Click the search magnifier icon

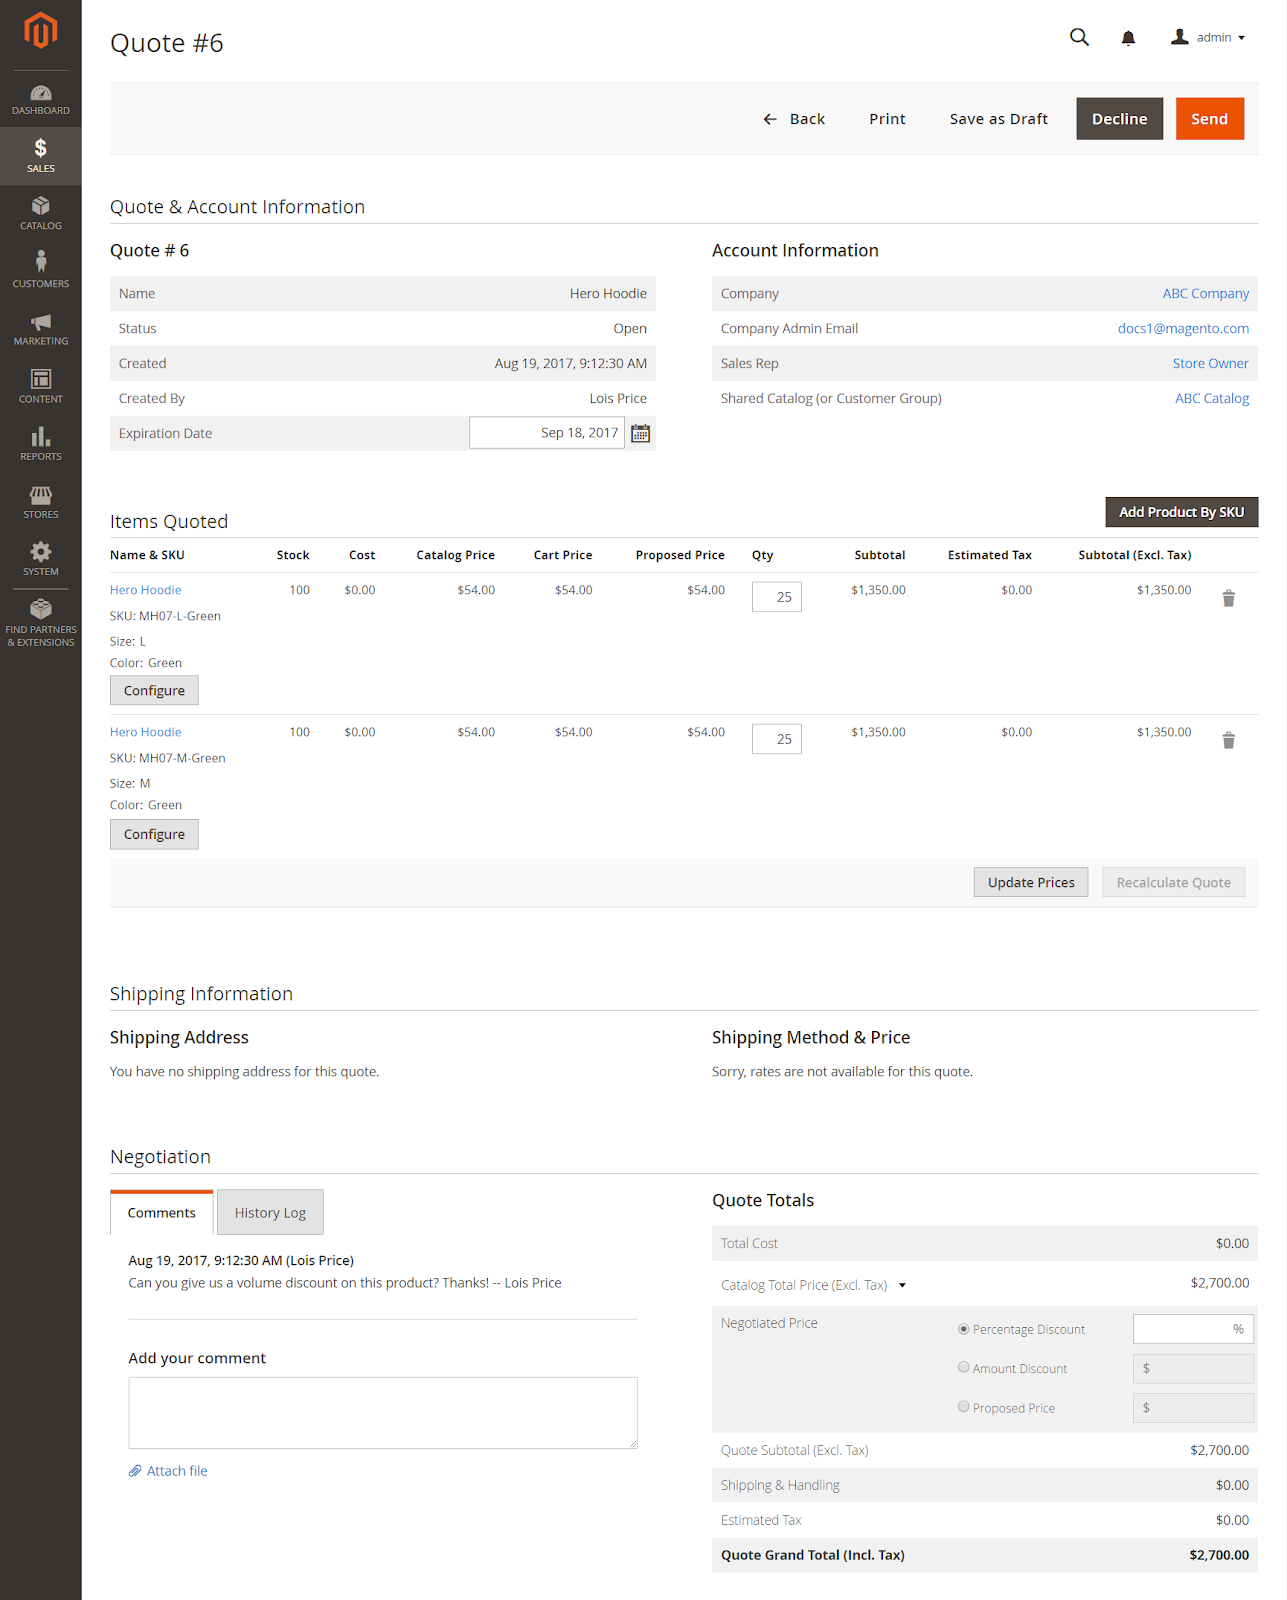tap(1079, 37)
